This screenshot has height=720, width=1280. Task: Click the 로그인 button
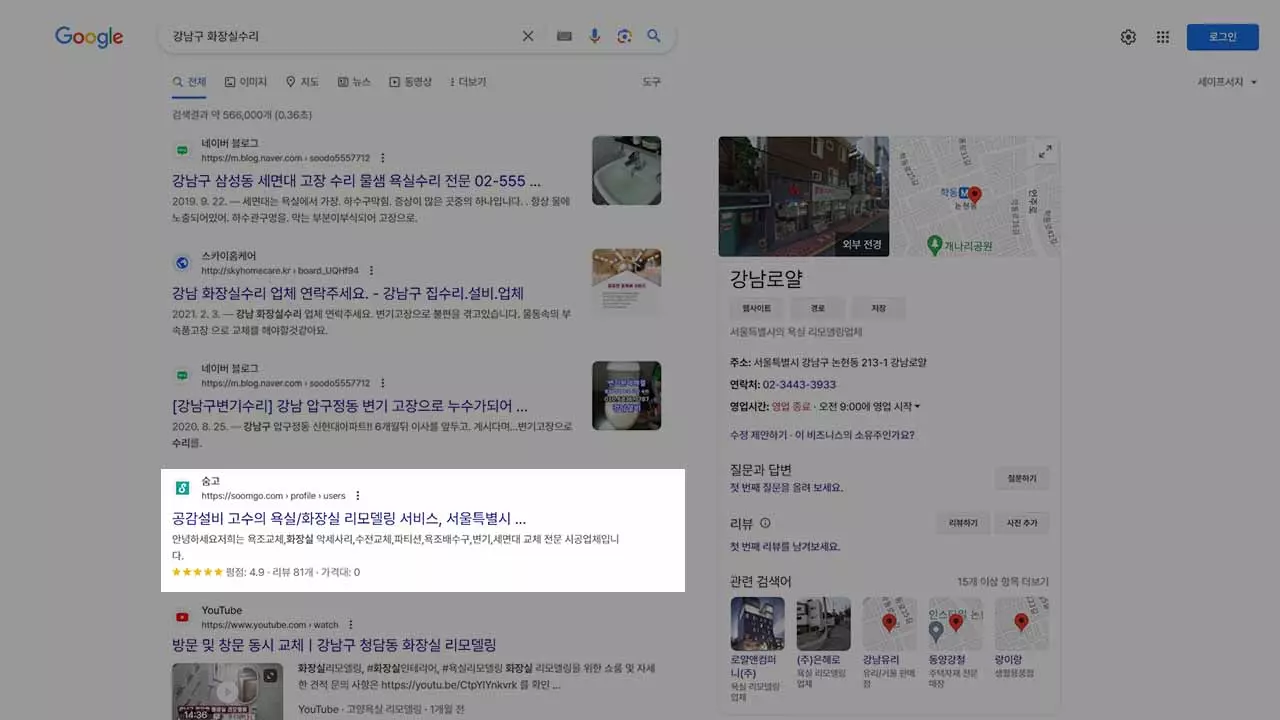coord(1222,37)
